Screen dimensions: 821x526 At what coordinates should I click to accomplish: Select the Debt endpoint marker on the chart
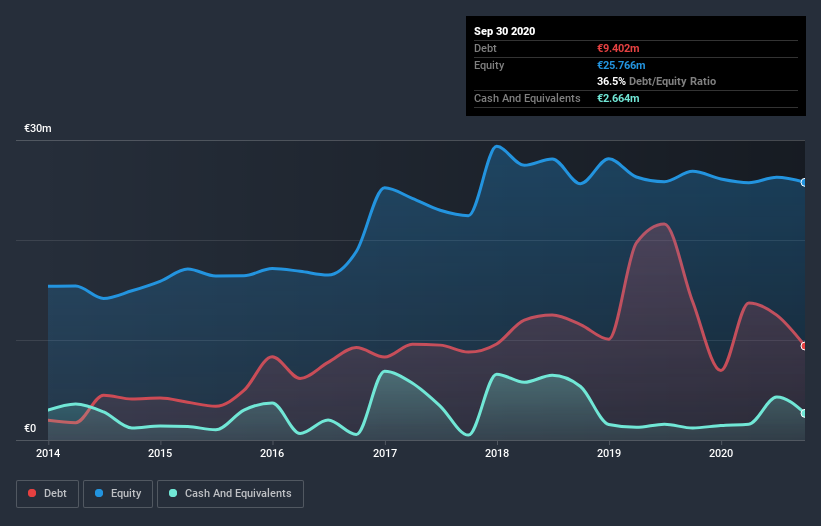click(804, 346)
